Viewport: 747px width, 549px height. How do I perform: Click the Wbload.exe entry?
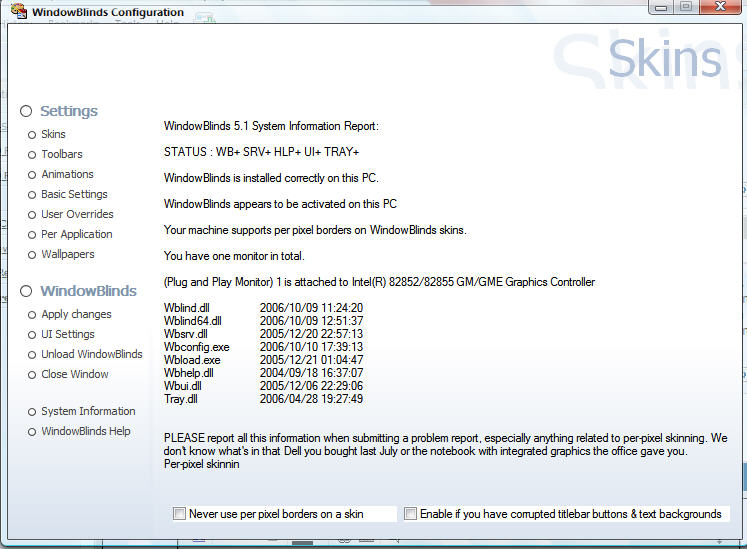click(x=192, y=360)
